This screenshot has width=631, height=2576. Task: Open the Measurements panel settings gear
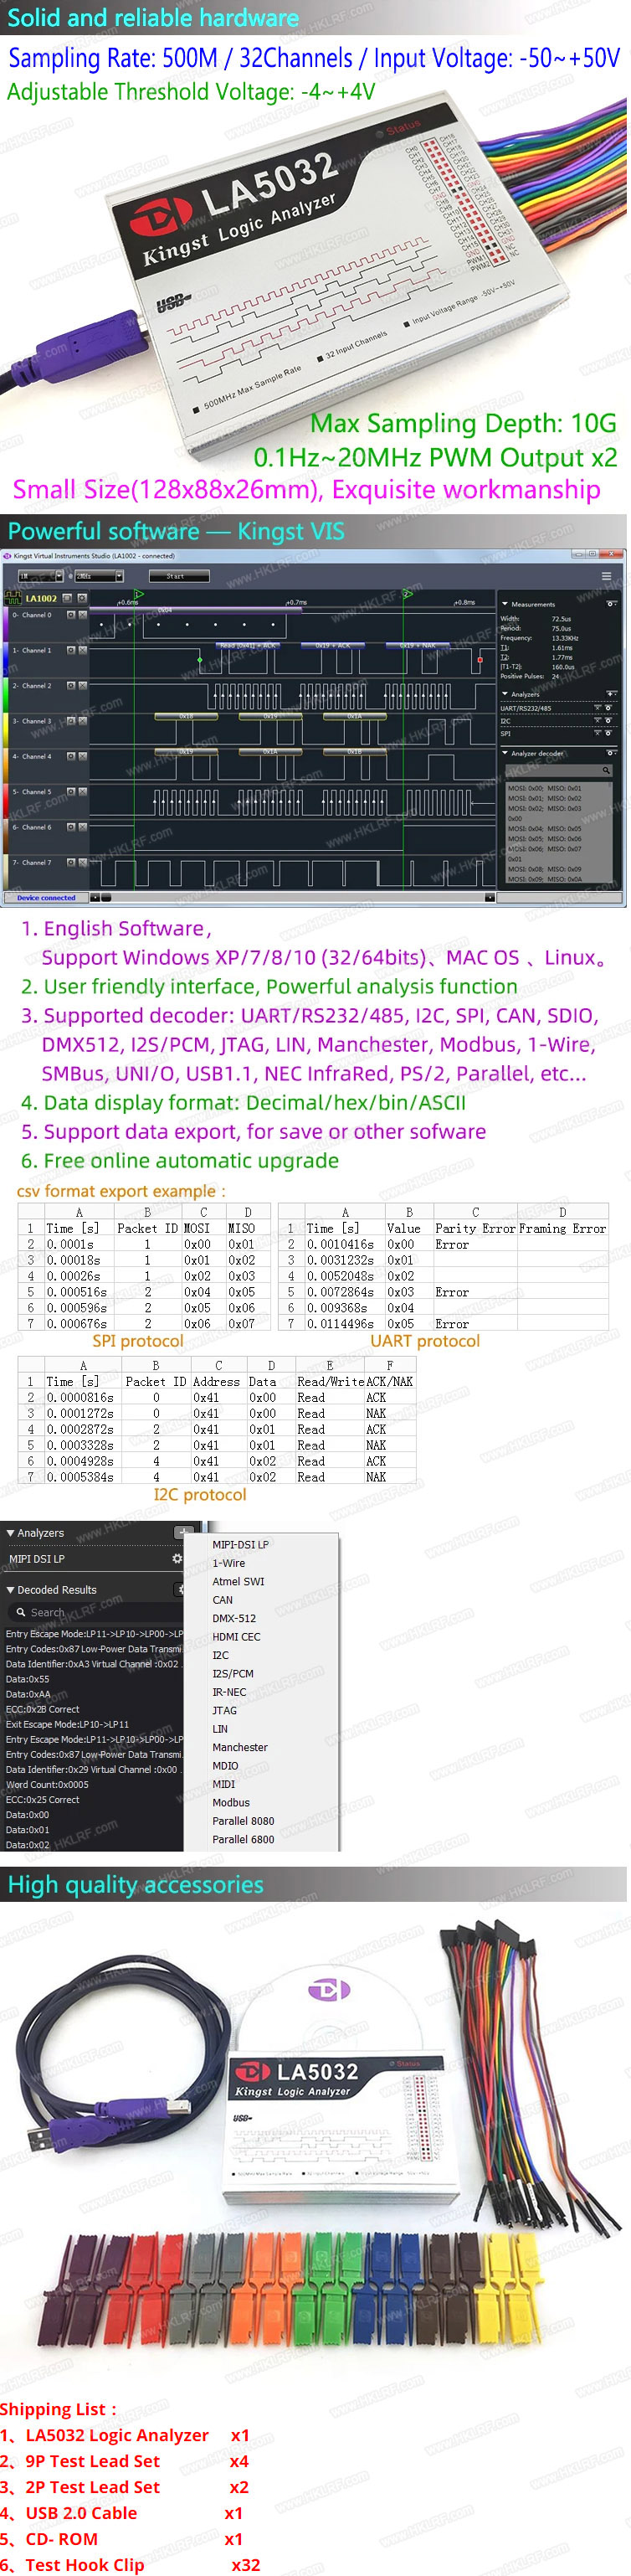pyautogui.click(x=610, y=604)
